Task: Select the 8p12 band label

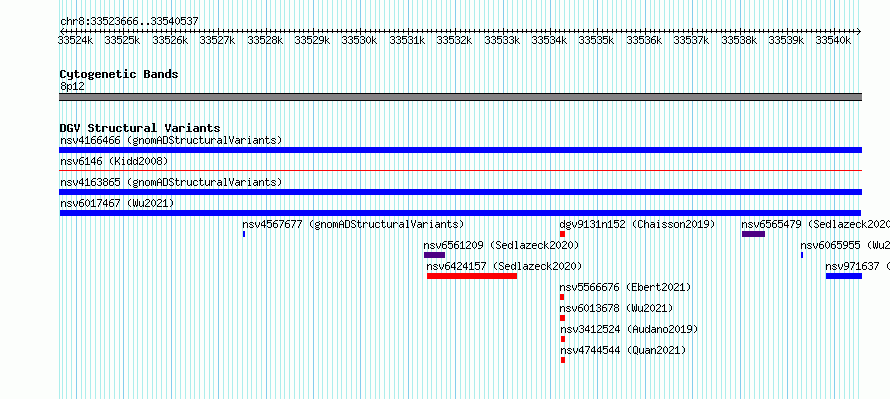Action: tap(72, 86)
